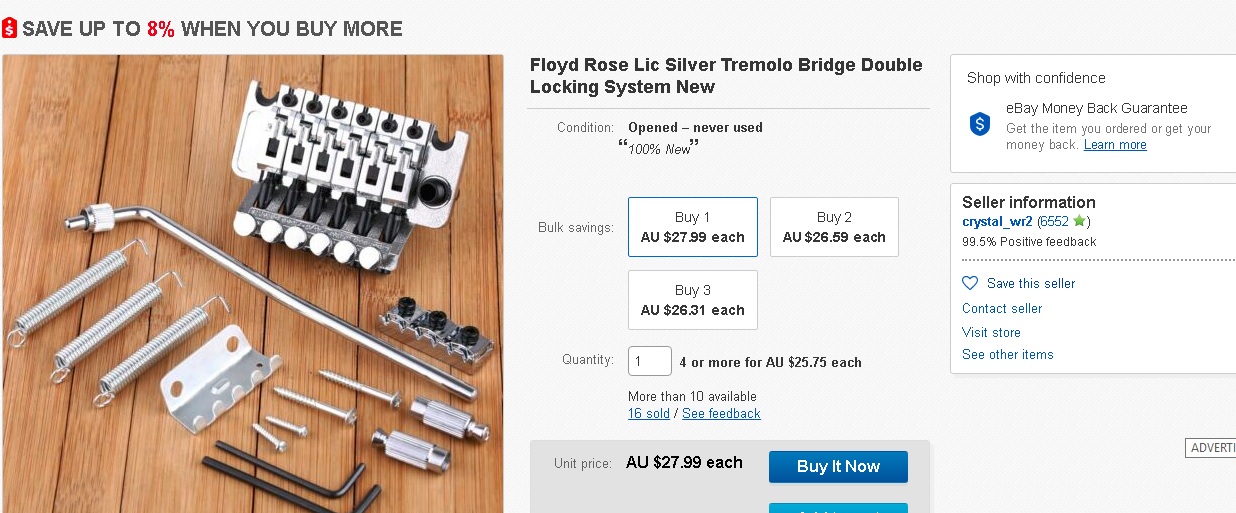Click the Contact seller link

click(x=1002, y=308)
